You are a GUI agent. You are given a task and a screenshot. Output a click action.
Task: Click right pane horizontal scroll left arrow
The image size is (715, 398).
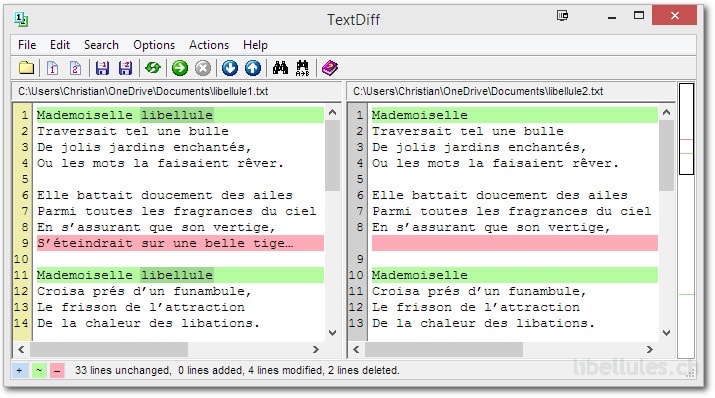356,349
